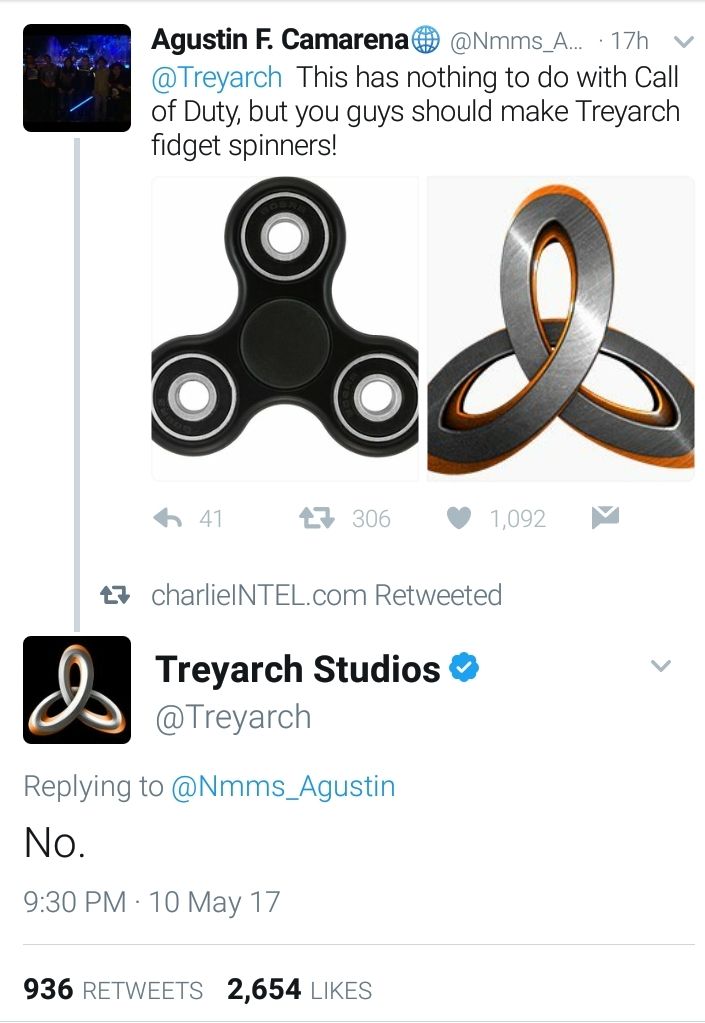The width and height of the screenshot is (705, 1023).
Task: Open Treyarch Studios display name
Action: pyautogui.click(x=297, y=669)
